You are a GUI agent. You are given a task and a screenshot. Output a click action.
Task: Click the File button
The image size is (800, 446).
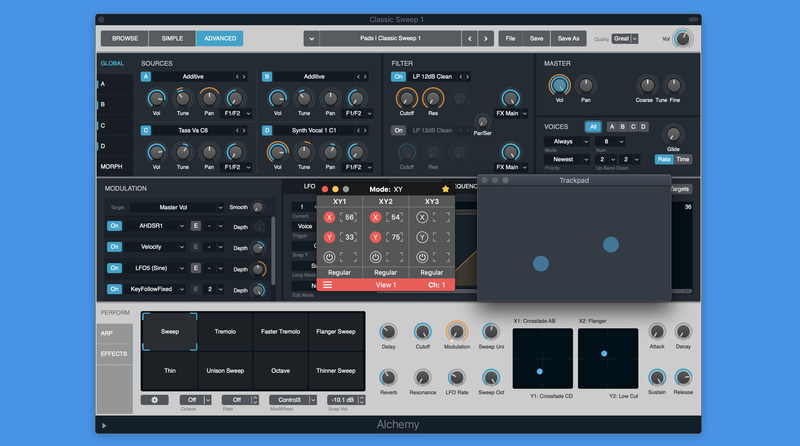(x=510, y=38)
